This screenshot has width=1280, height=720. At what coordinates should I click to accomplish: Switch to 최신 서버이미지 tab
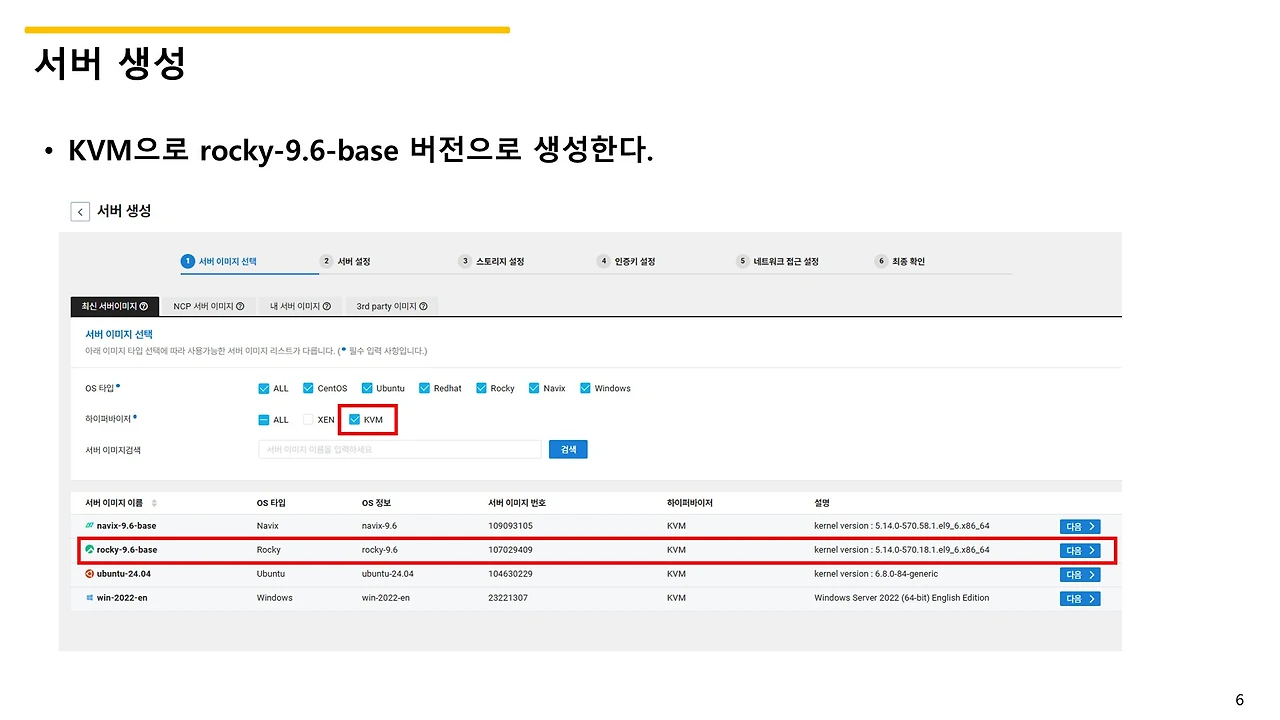tap(116, 306)
